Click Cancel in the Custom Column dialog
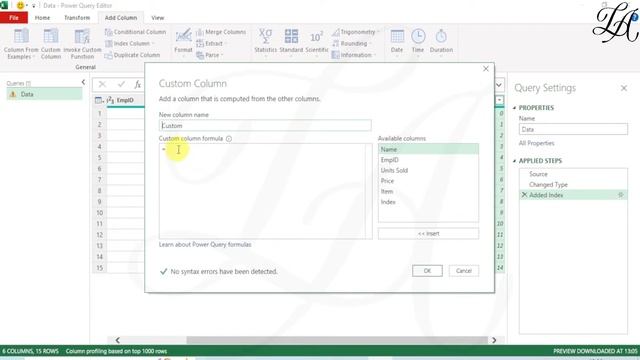The height and width of the screenshot is (360, 640). click(x=464, y=271)
